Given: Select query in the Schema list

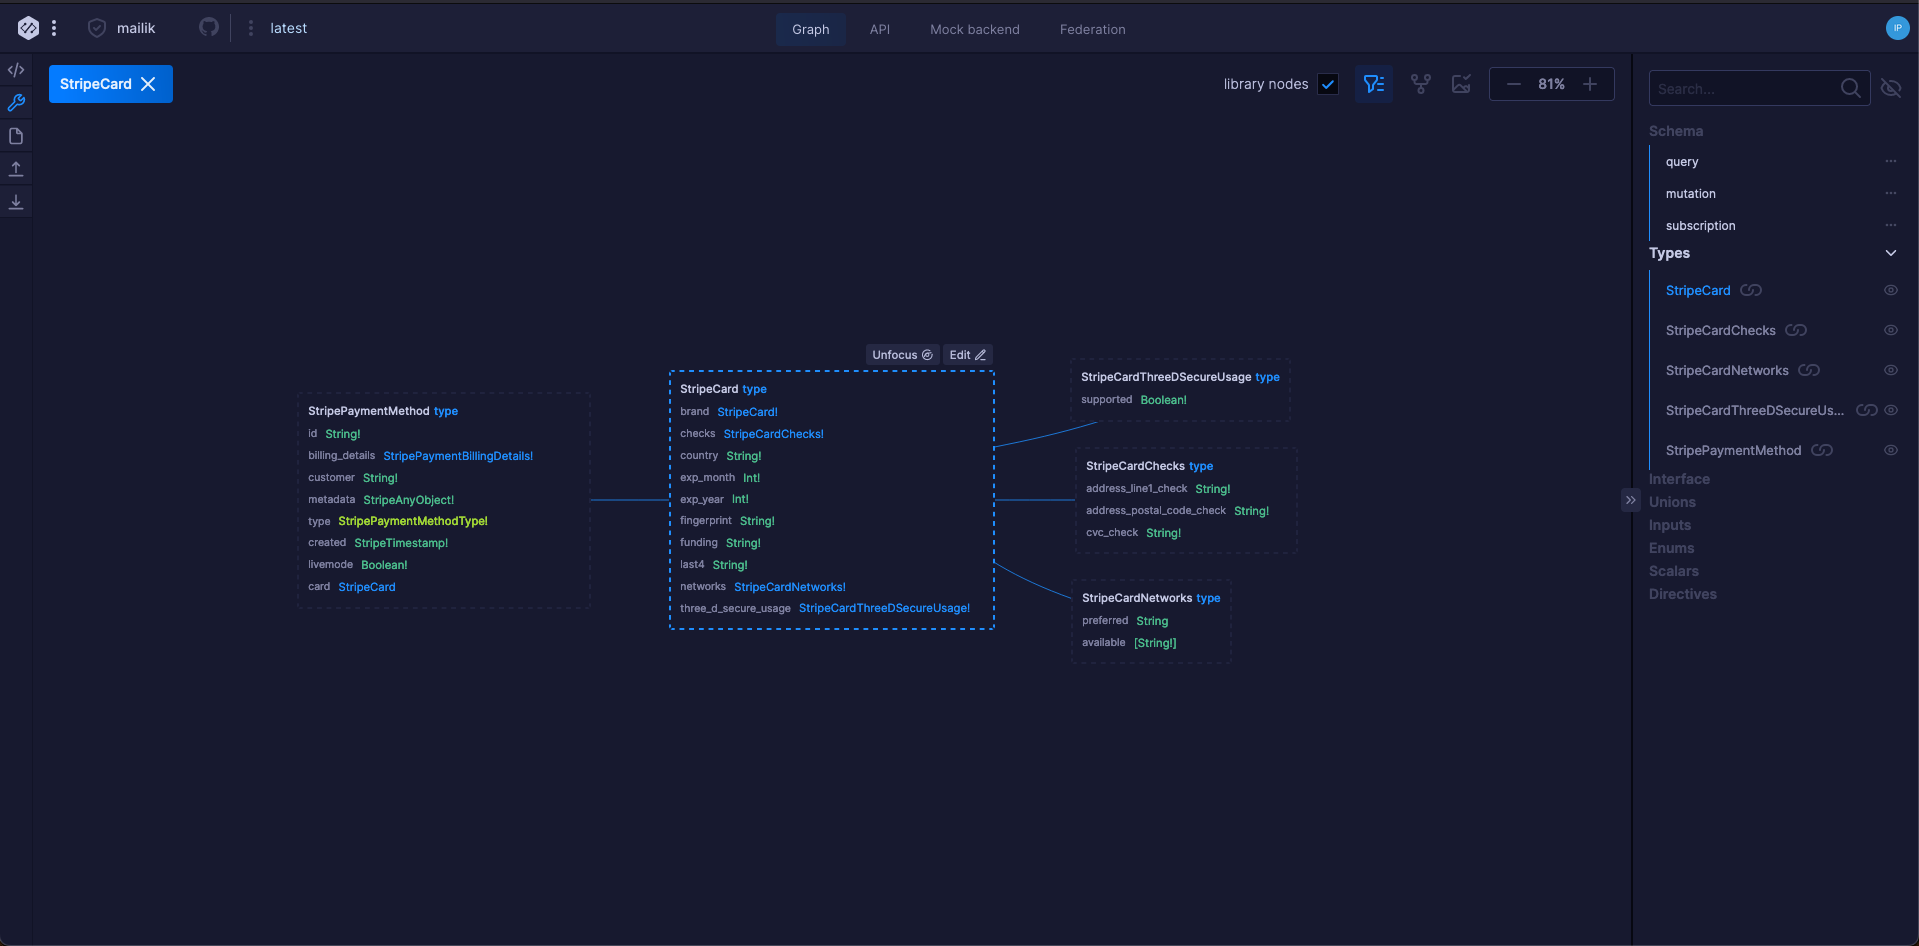Looking at the screenshot, I should coord(1682,161).
